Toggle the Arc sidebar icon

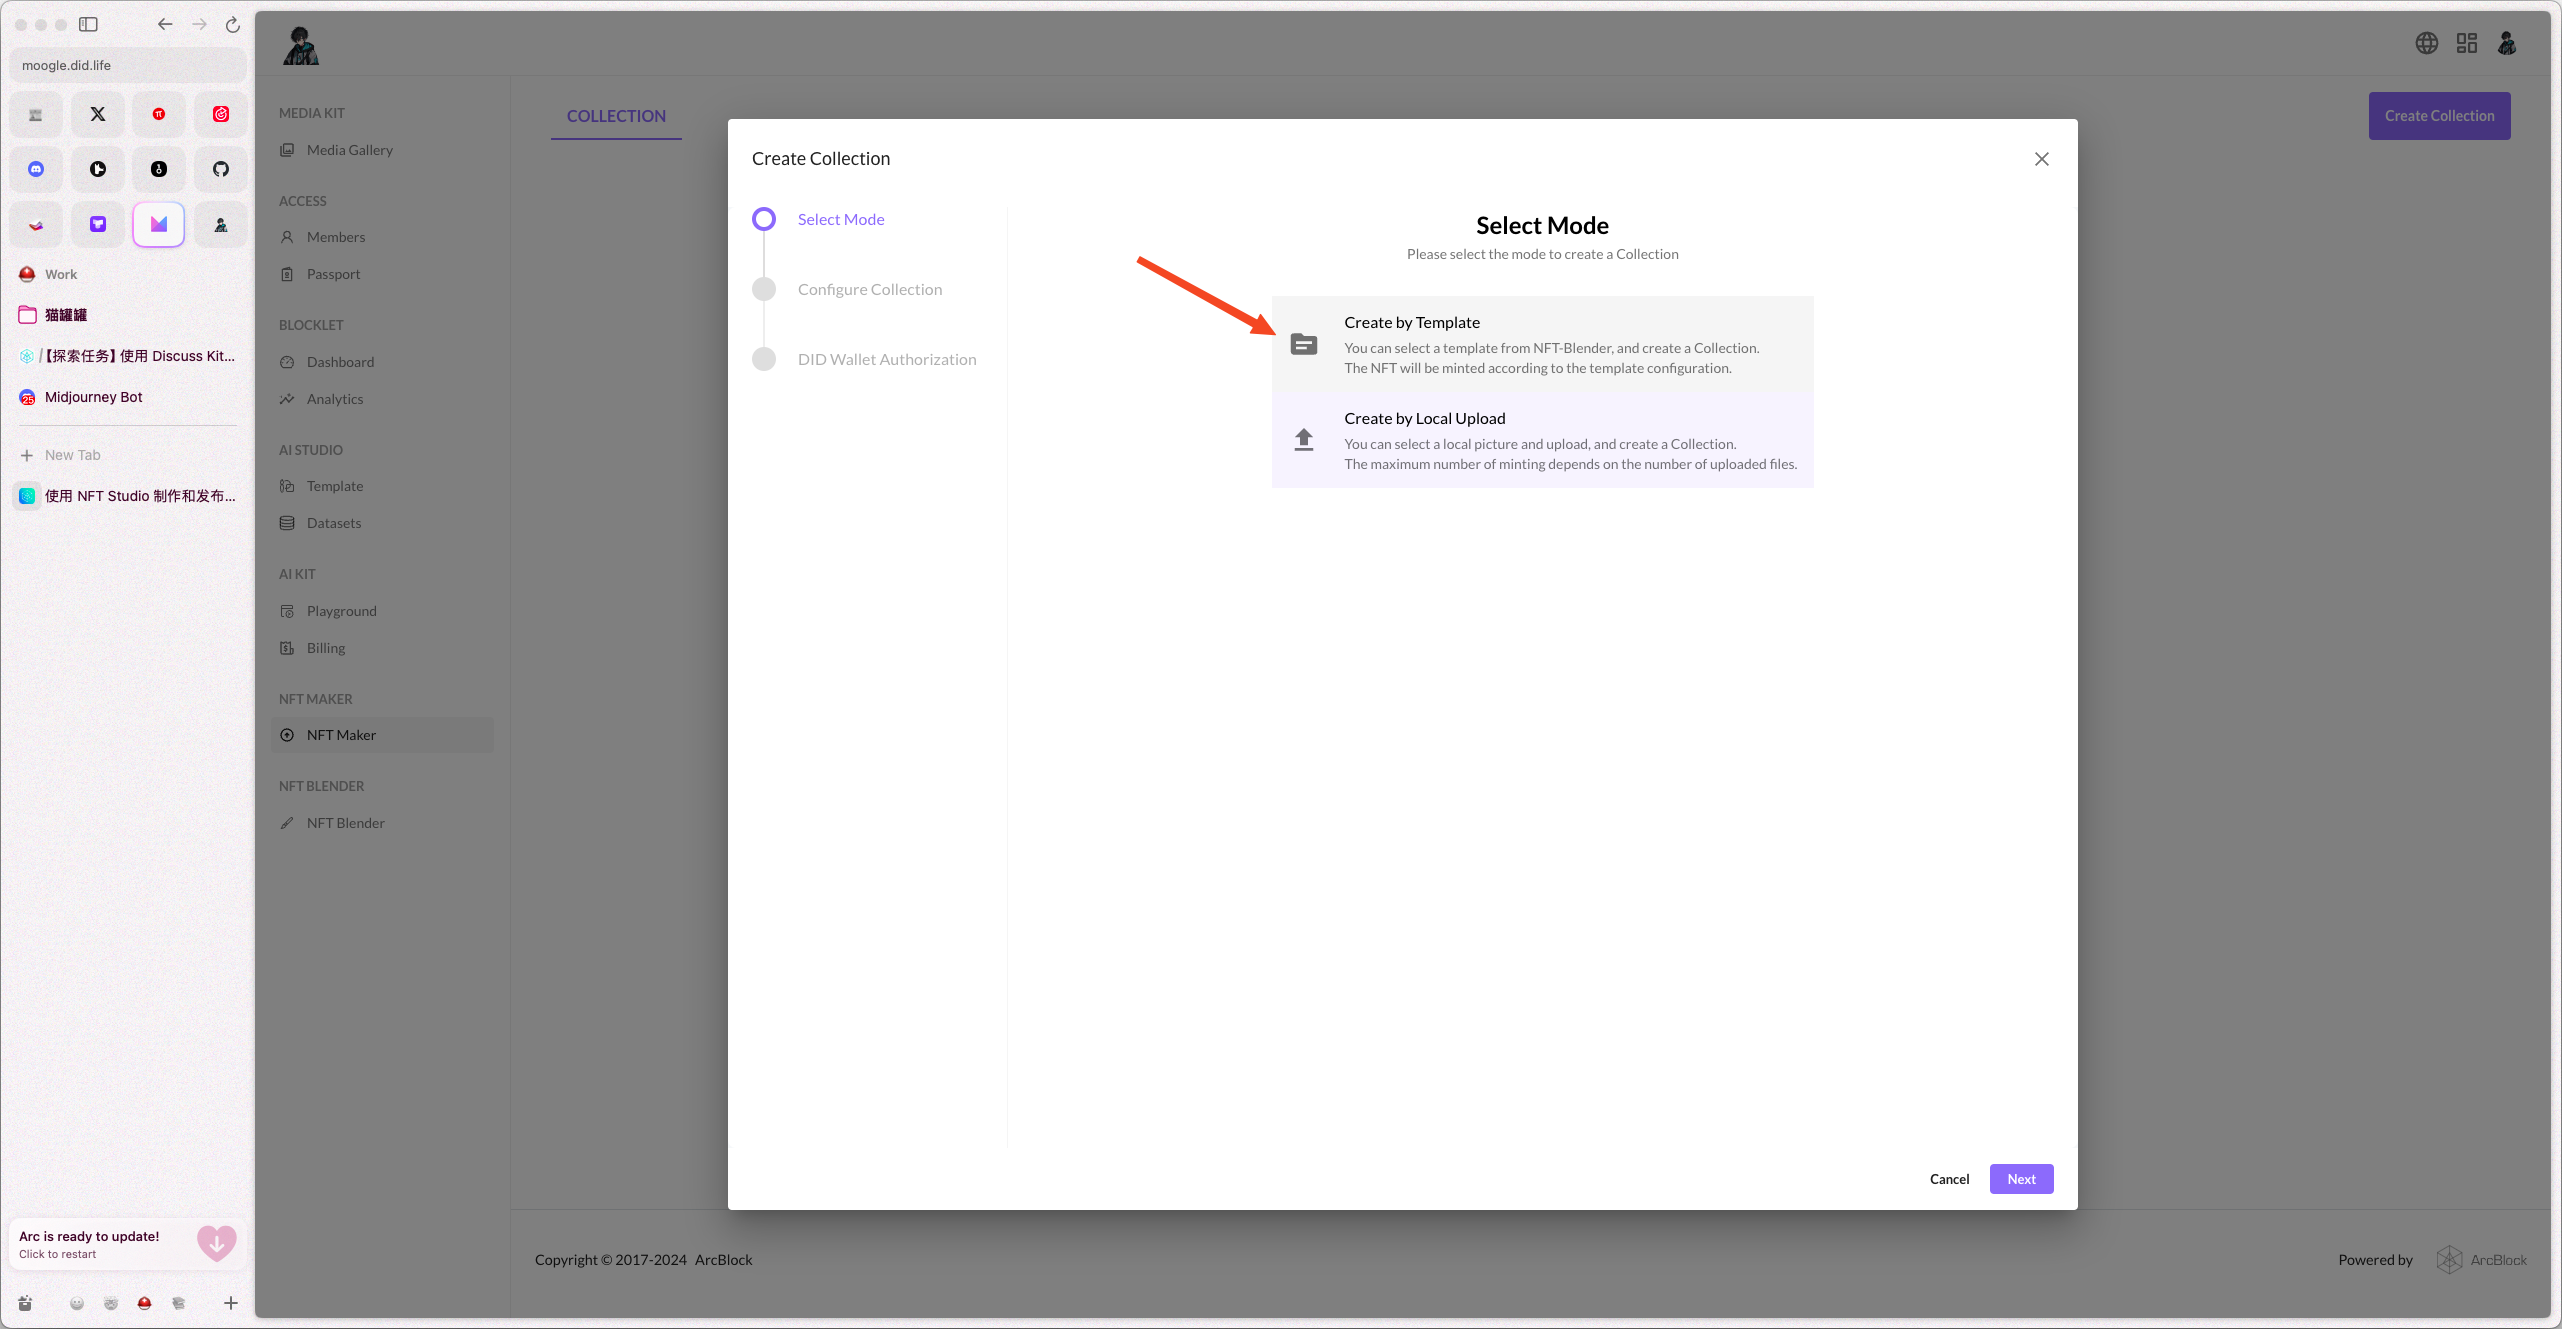[x=88, y=24]
